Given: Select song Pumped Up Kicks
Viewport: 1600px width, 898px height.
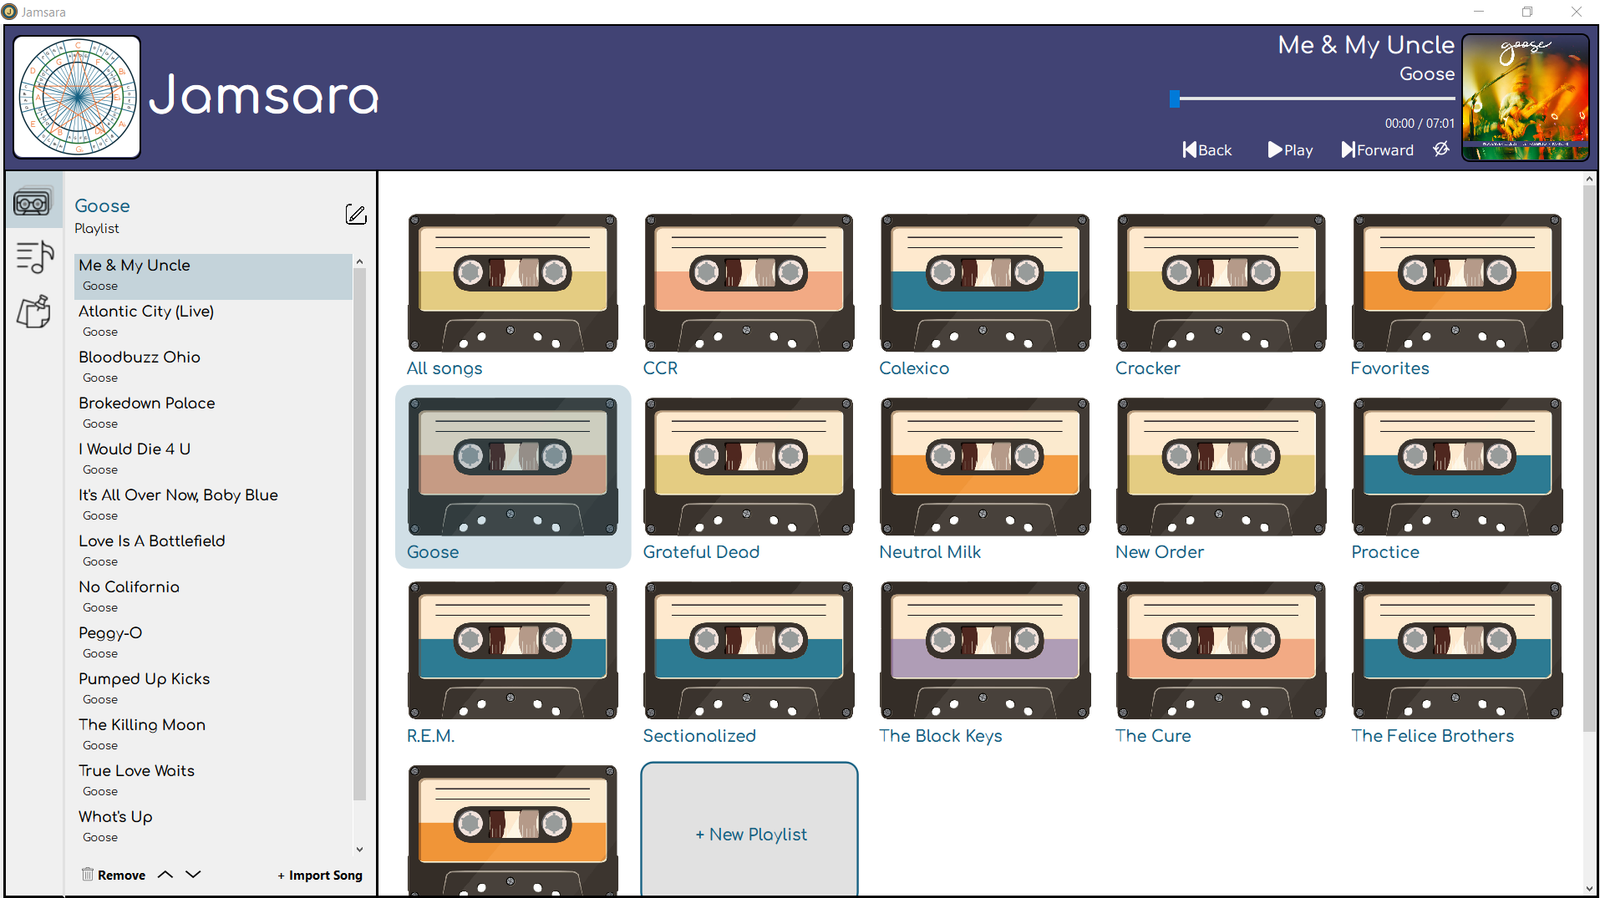Looking at the screenshot, I should tap(213, 690).
